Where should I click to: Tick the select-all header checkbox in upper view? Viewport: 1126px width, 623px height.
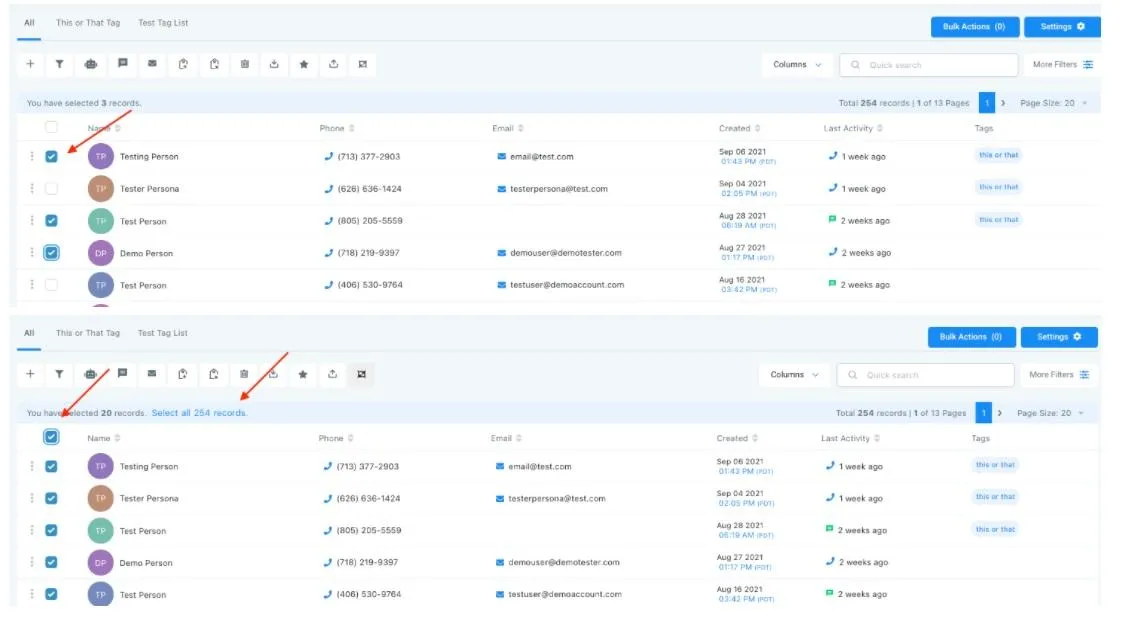coord(51,128)
